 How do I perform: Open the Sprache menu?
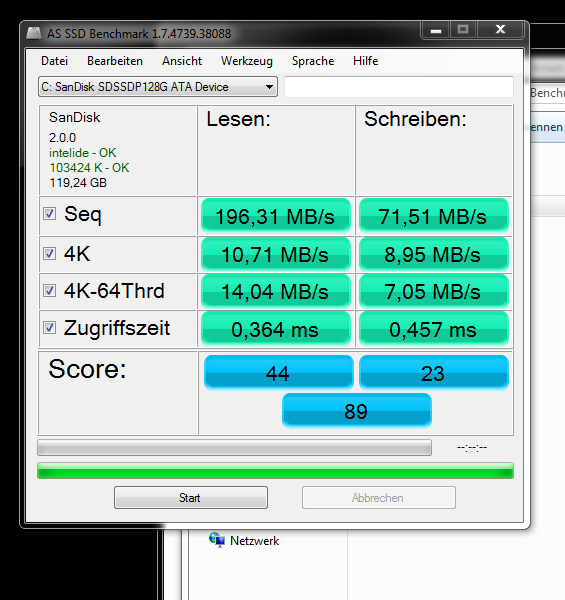[x=313, y=61]
